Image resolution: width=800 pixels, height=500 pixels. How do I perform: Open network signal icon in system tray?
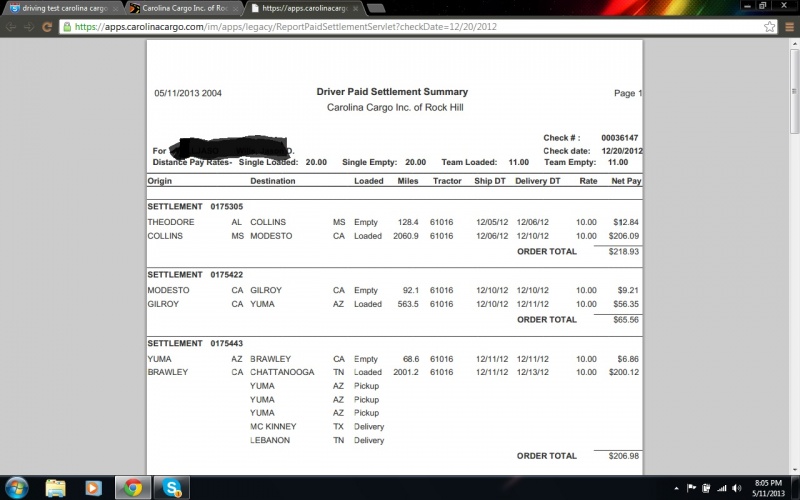tap(724, 488)
